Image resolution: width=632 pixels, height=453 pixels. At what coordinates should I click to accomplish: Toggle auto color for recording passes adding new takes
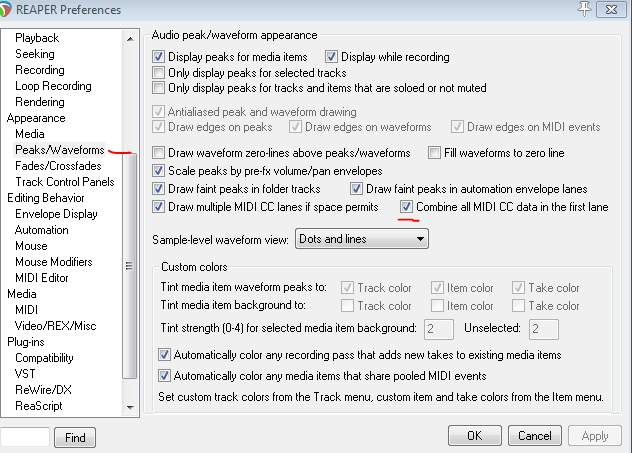coord(164,355)
